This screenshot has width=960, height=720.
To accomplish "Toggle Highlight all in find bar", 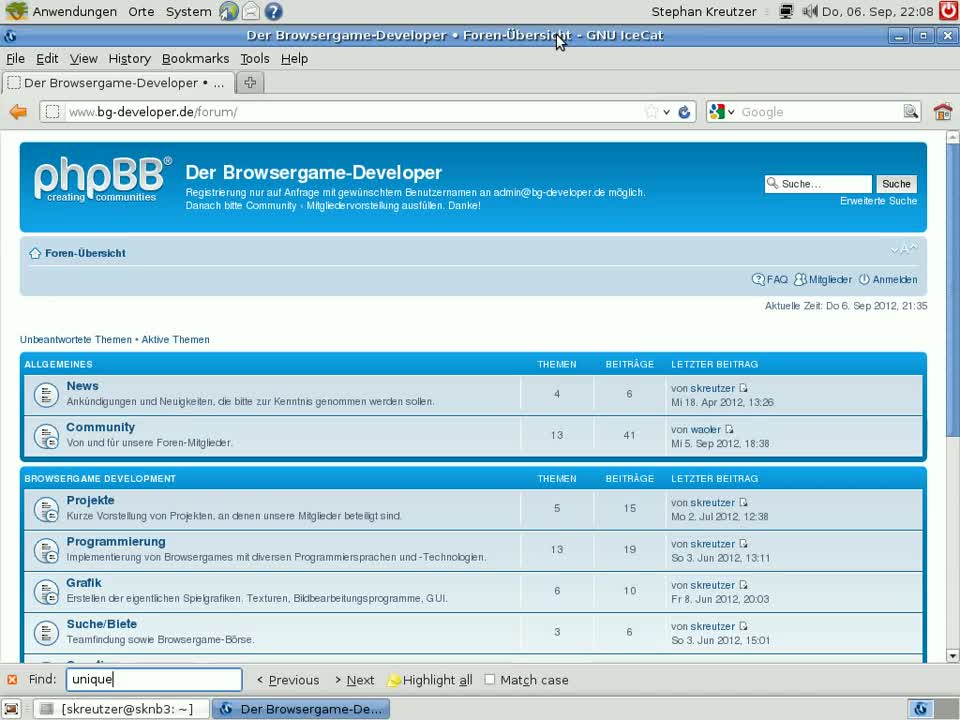I will [430, 680].
